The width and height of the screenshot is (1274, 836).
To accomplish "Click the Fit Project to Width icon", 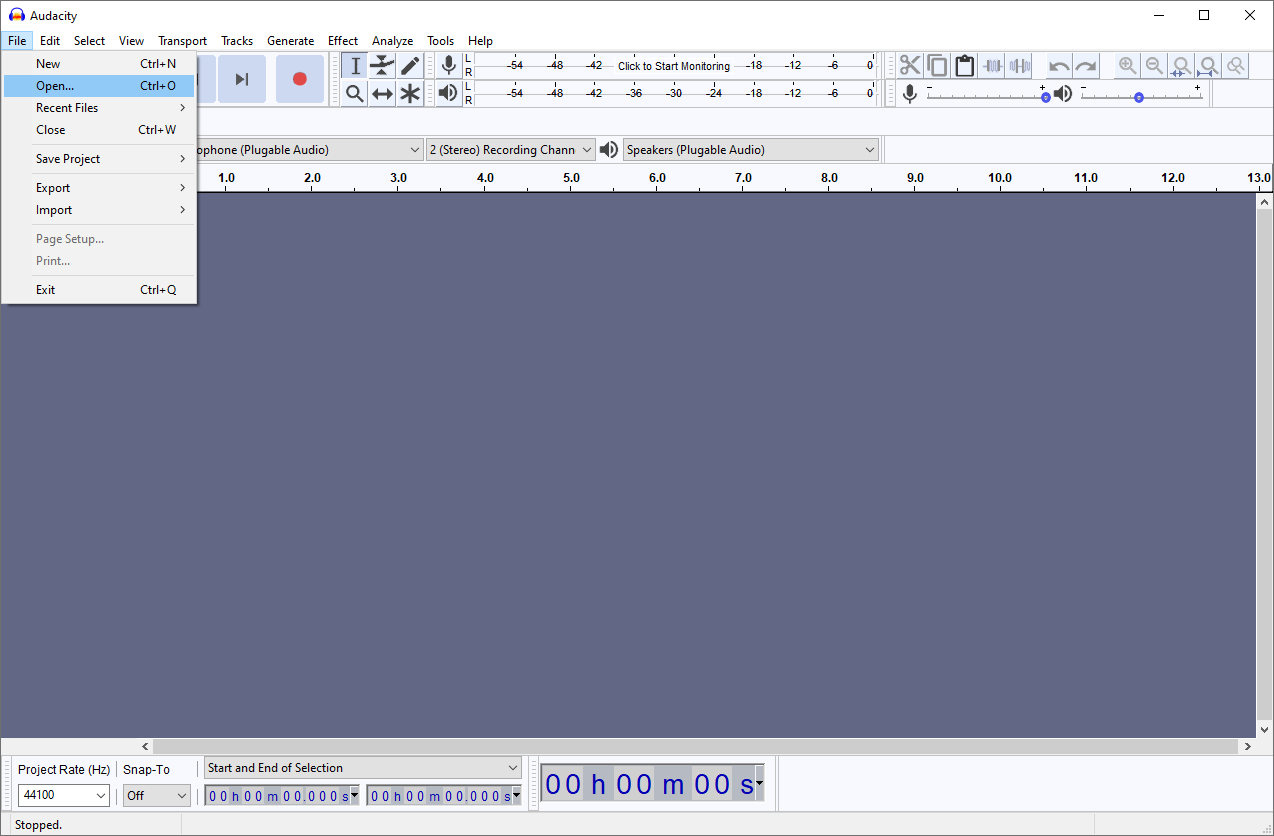I will pyautogui.click(x=1209, y=66).
